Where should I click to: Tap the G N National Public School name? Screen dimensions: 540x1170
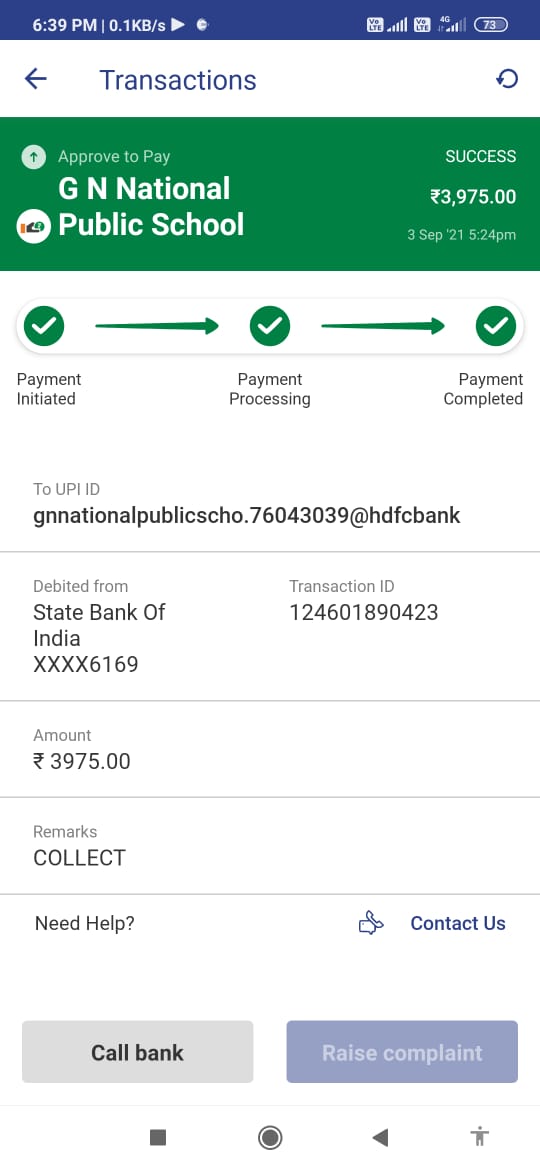[151, 207]
